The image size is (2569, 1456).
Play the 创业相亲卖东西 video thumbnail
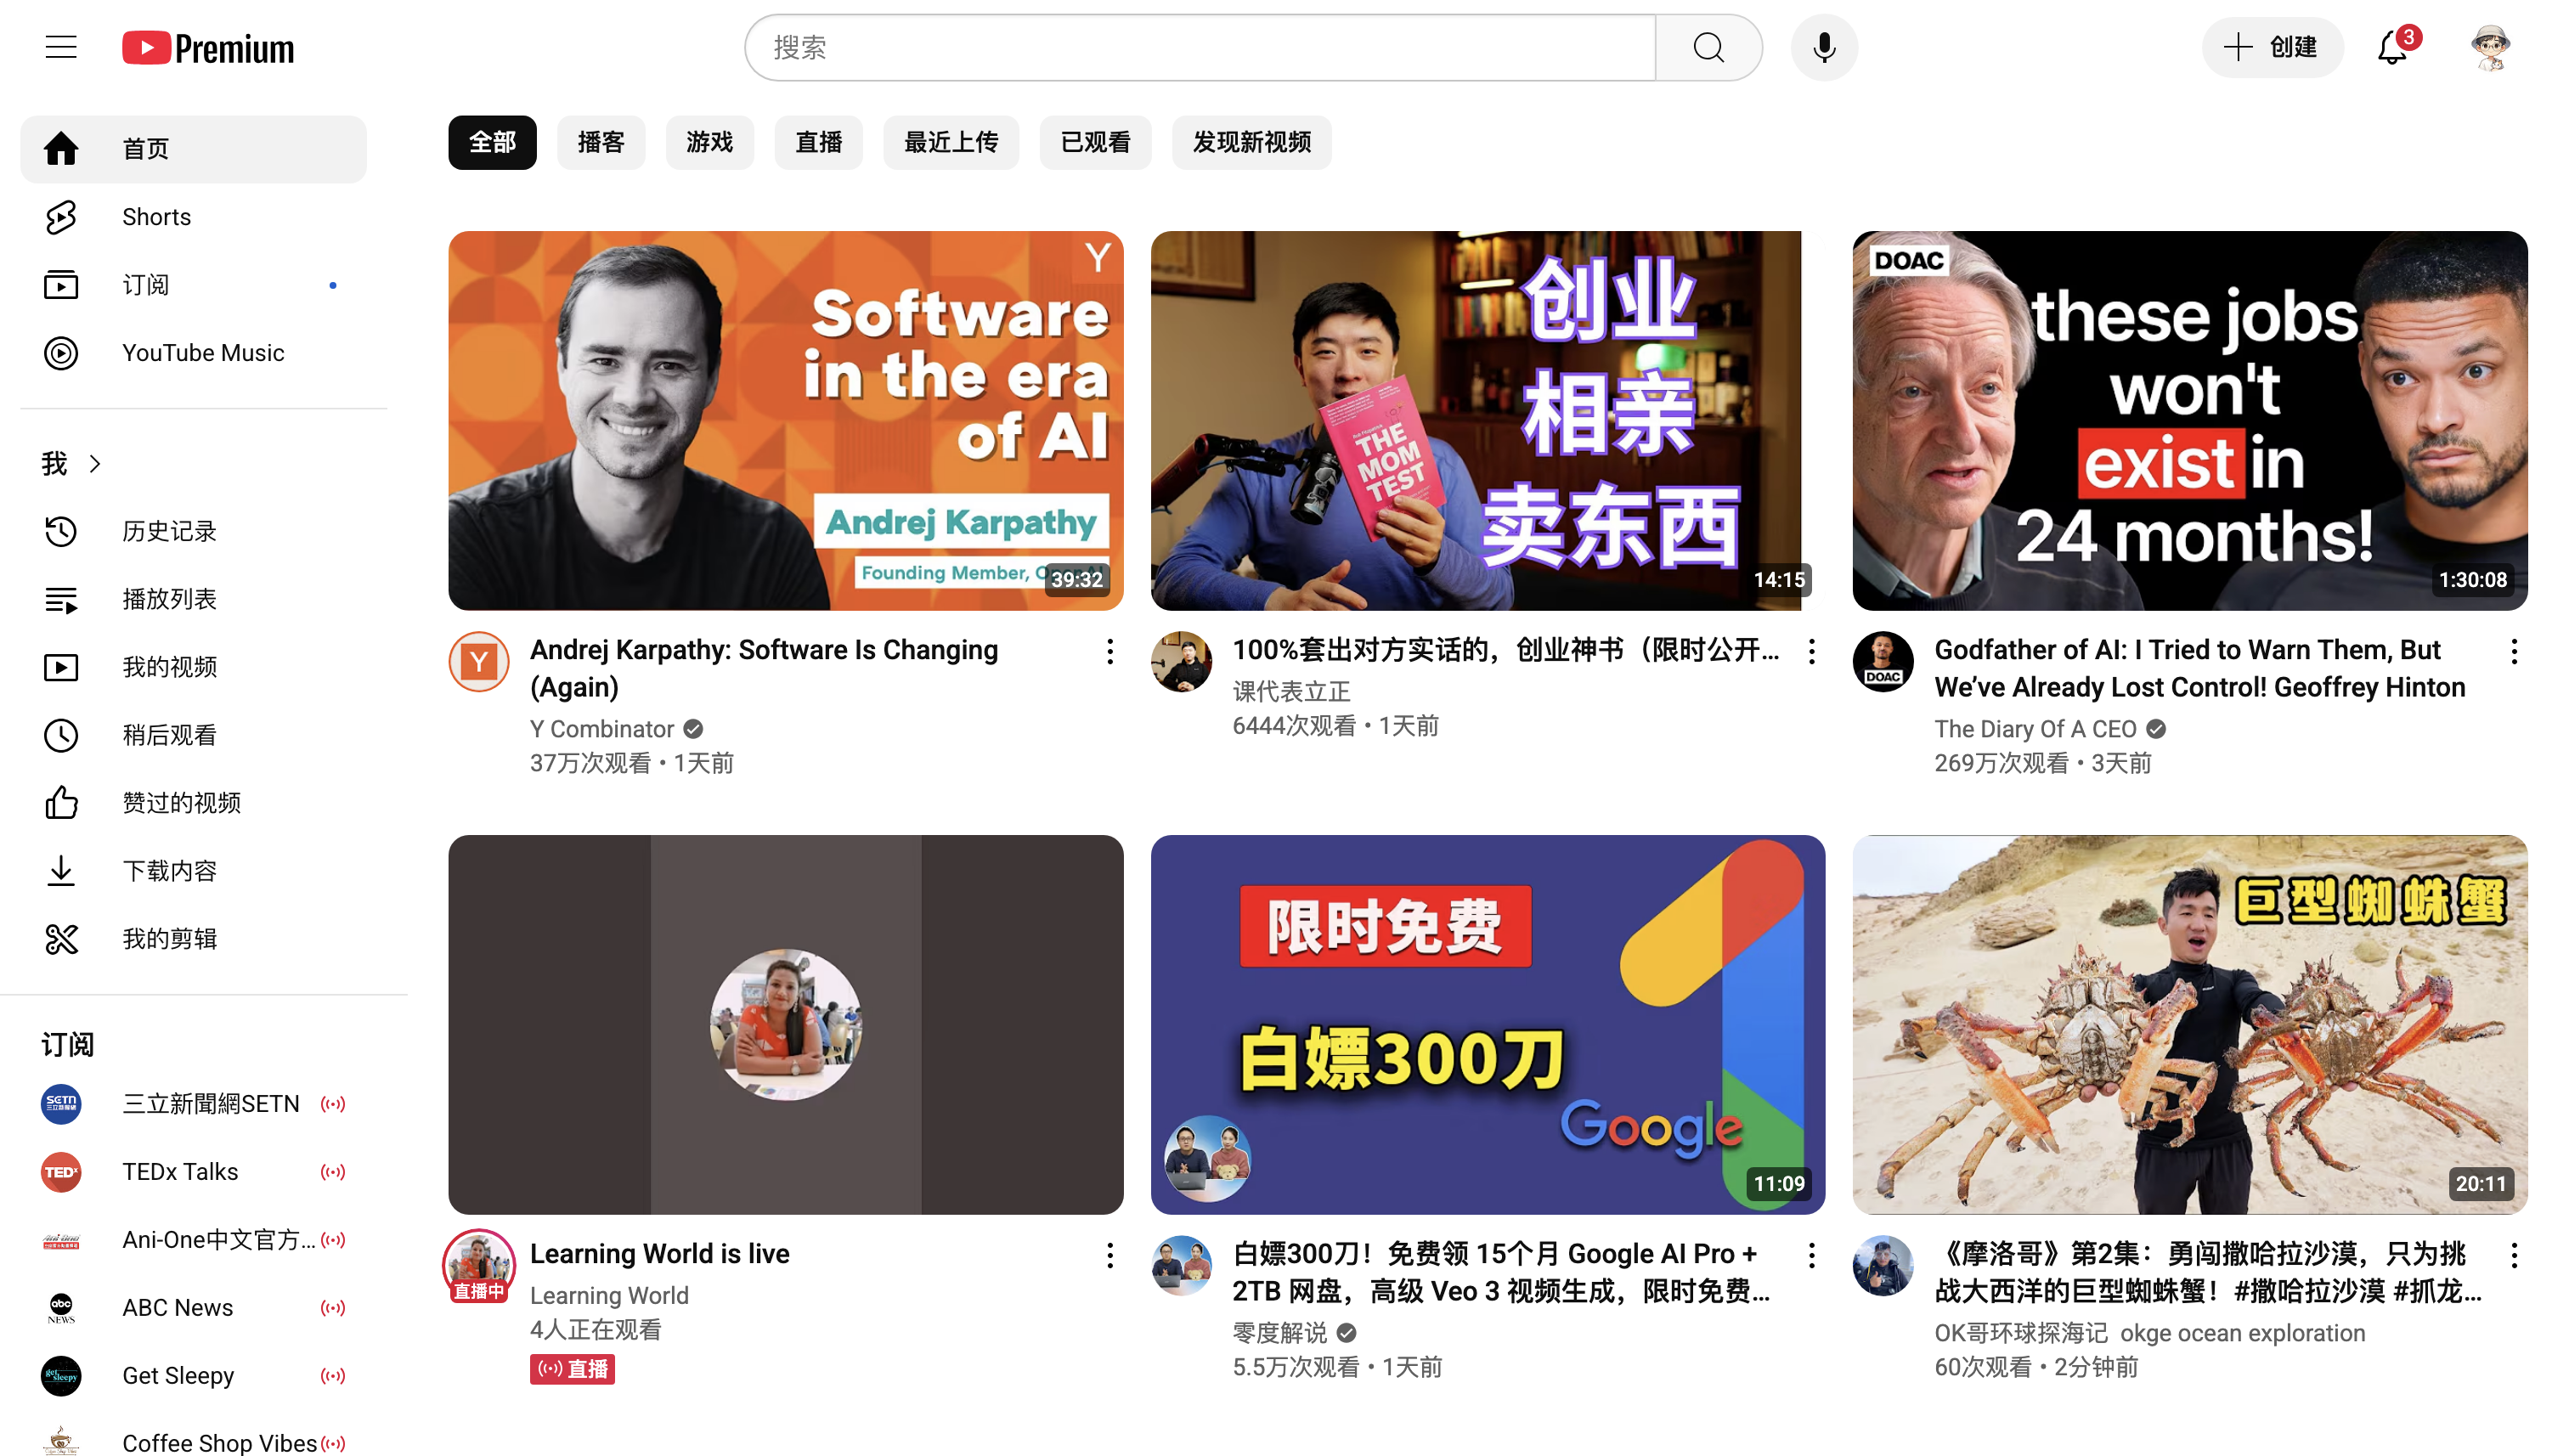click(1488, 421)
